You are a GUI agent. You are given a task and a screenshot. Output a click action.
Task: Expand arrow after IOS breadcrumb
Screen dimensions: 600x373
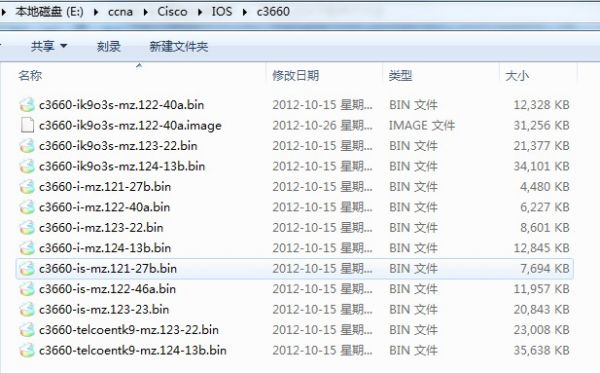245,12
